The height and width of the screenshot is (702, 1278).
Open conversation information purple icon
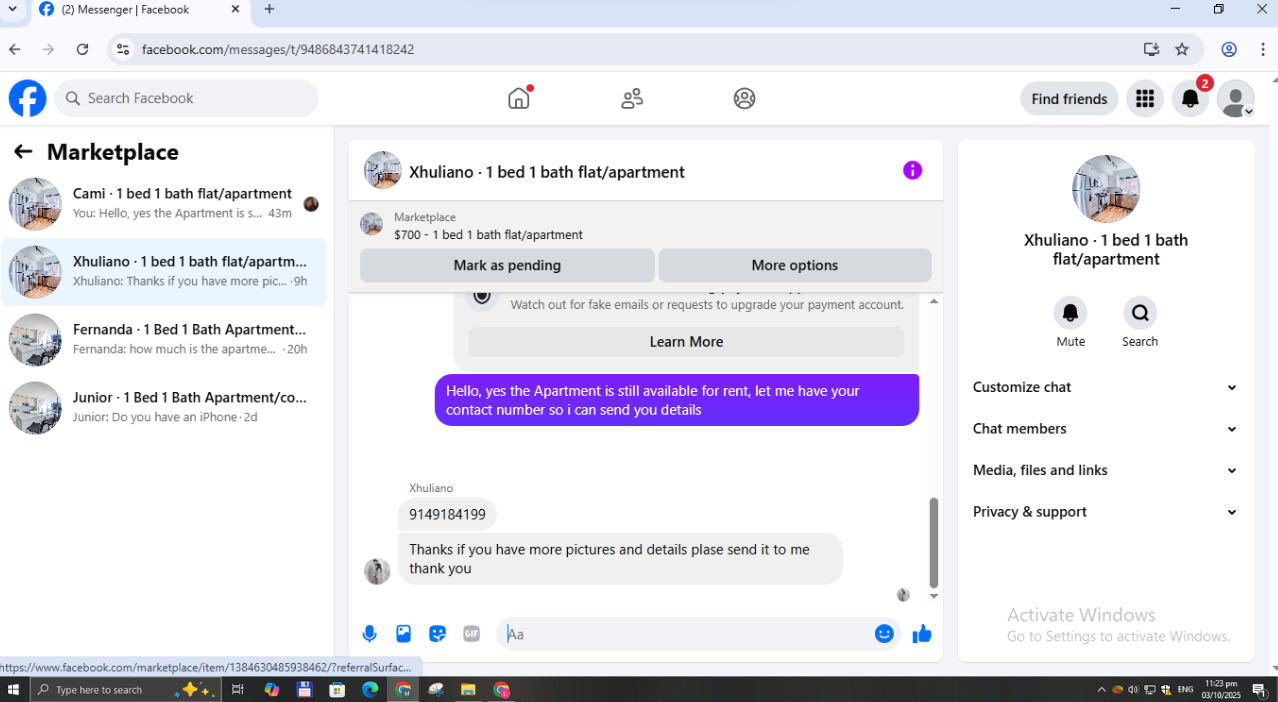912,170
